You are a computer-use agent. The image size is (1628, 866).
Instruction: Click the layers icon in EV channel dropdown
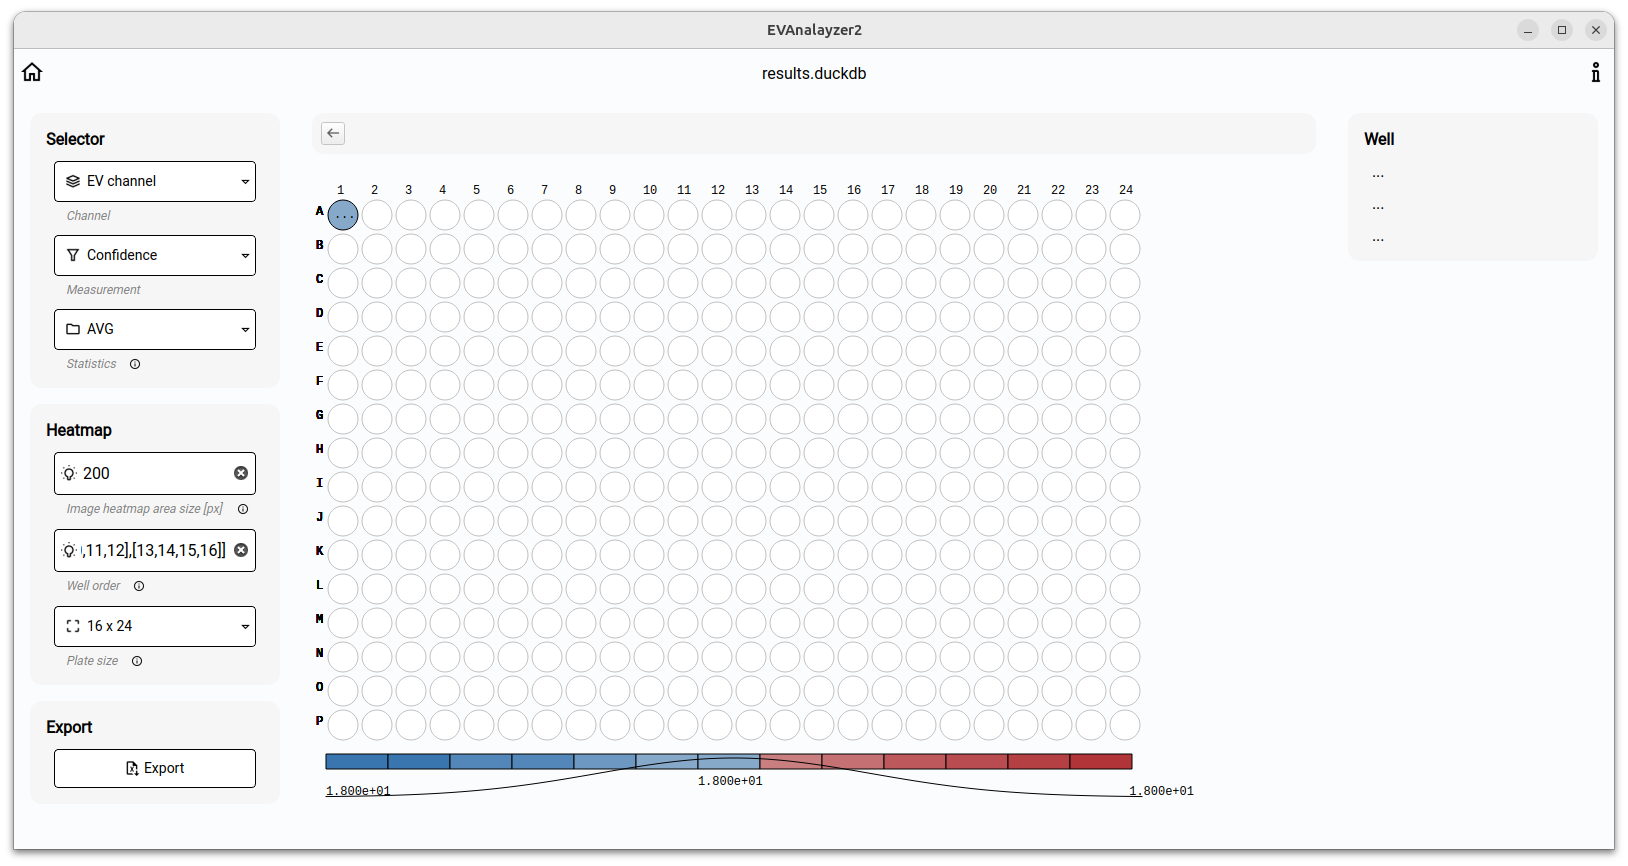point(73,181)
